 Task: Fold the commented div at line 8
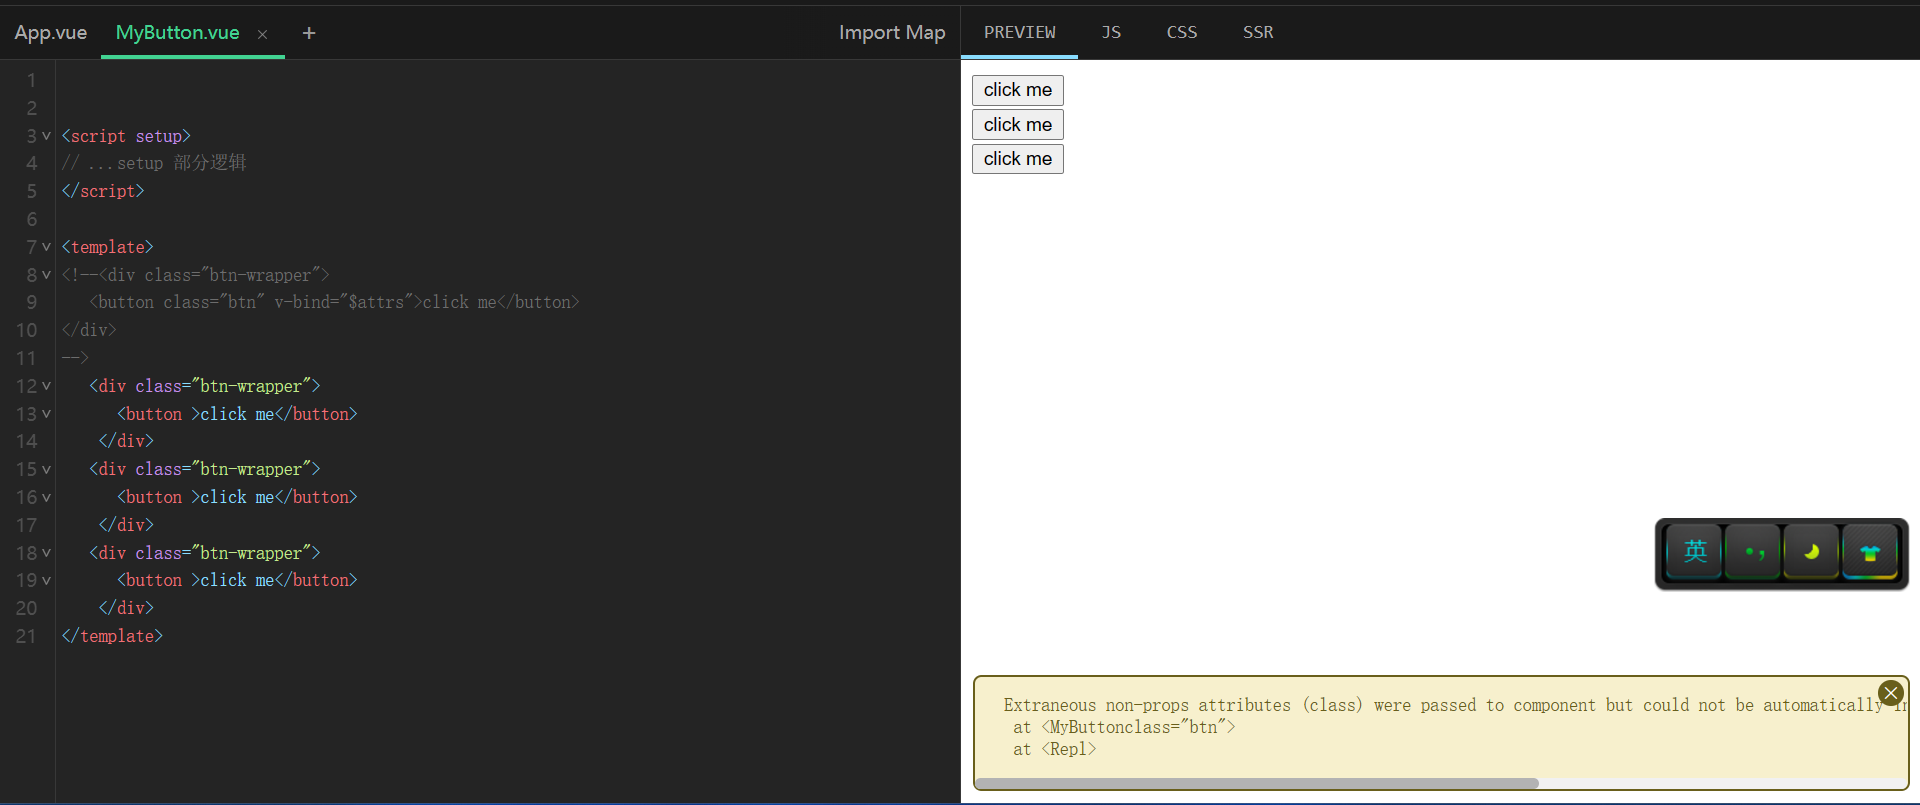pos(46,275)
